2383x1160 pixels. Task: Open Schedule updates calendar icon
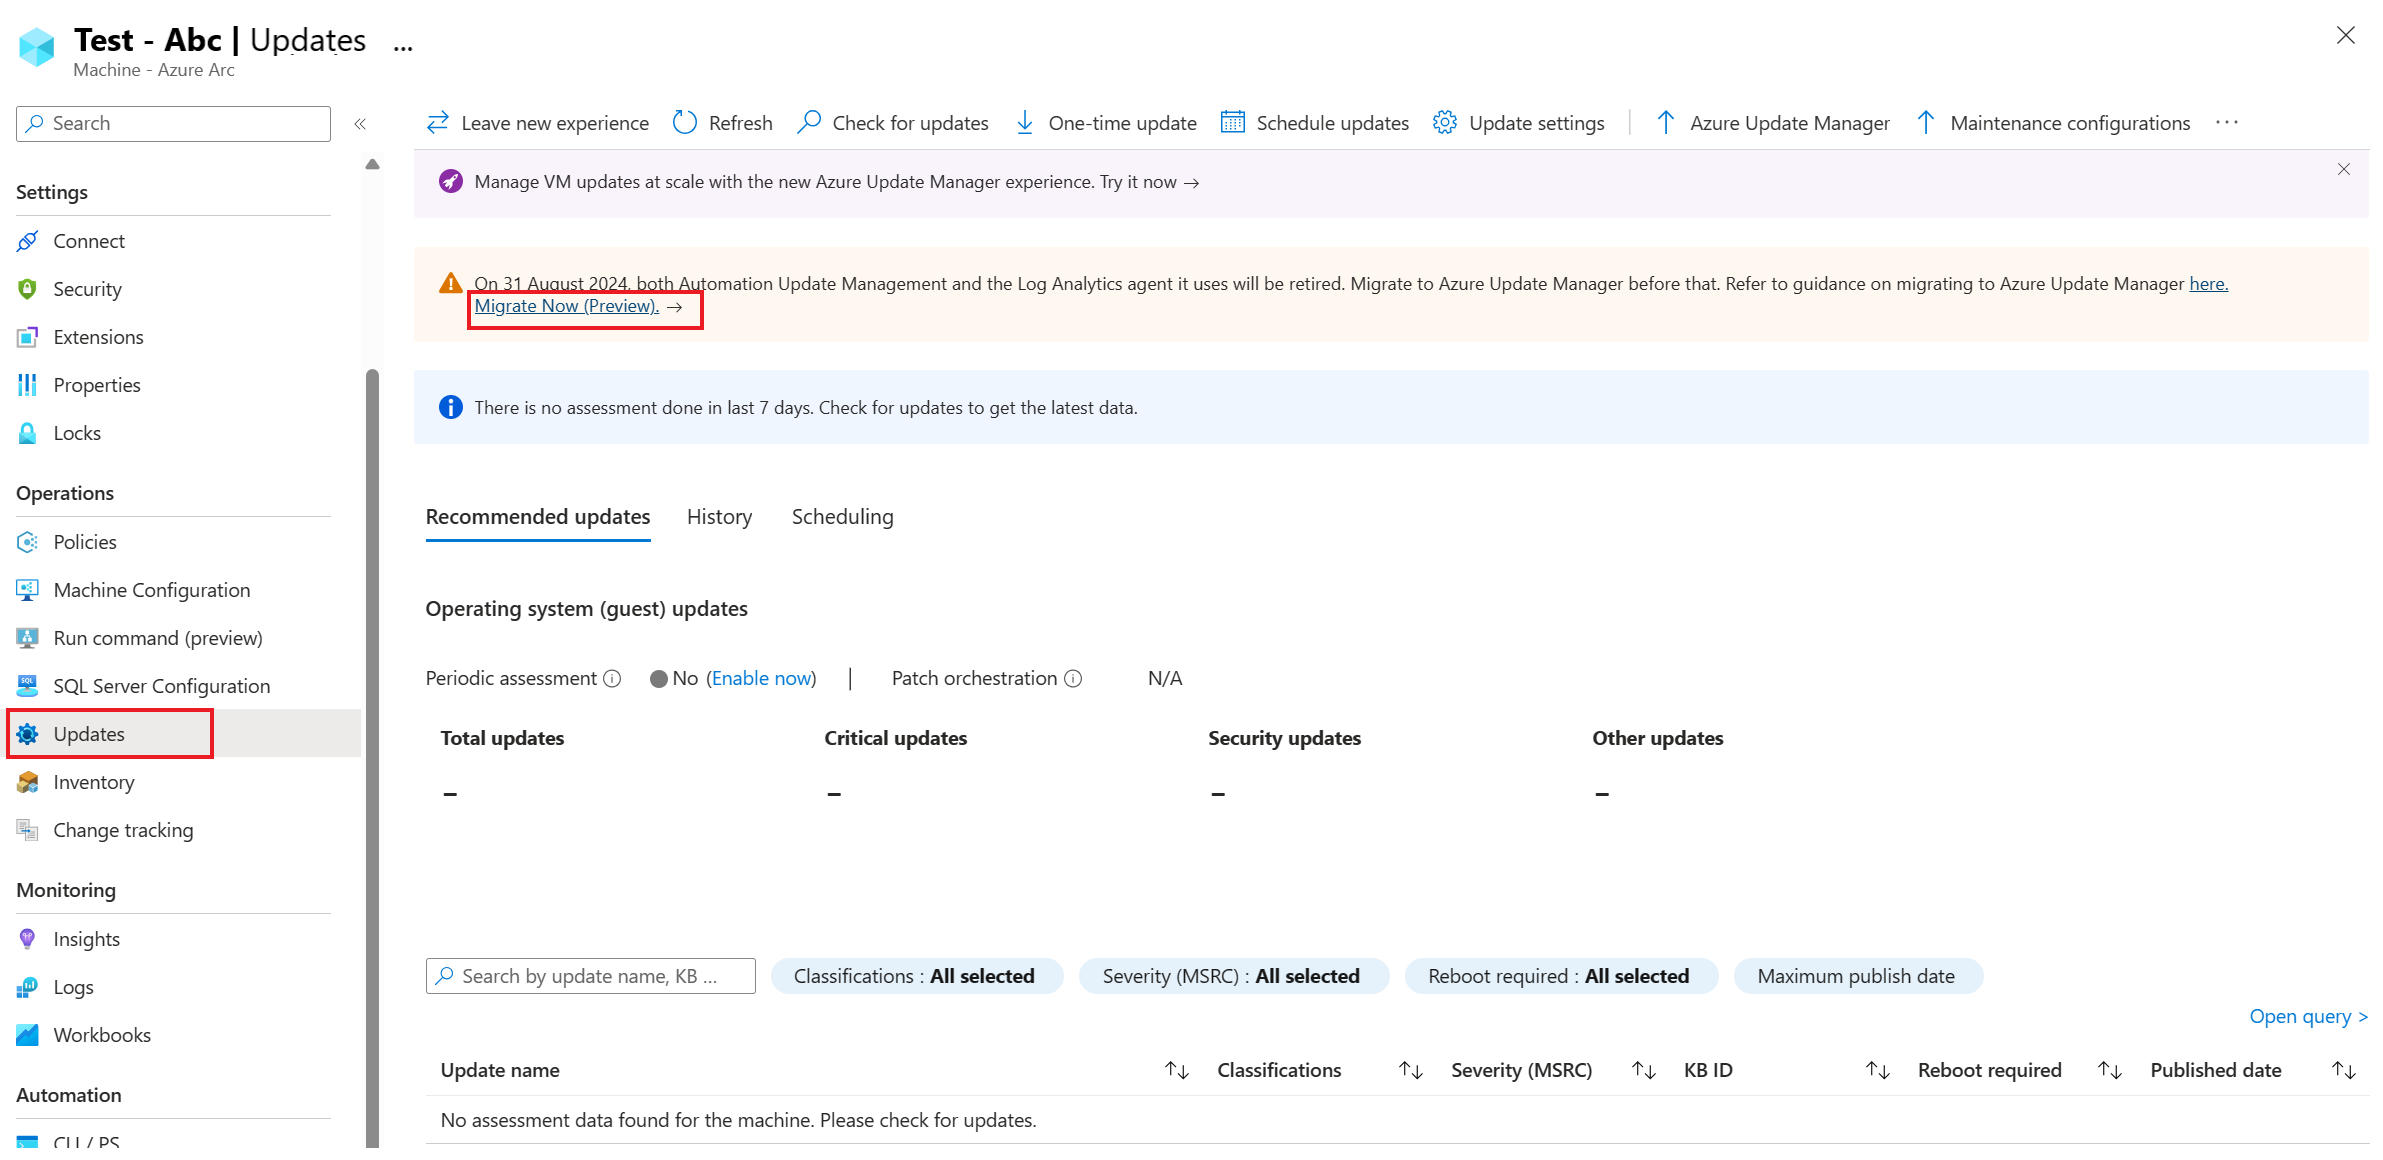pyautogui.click(x=1233, y=122)
